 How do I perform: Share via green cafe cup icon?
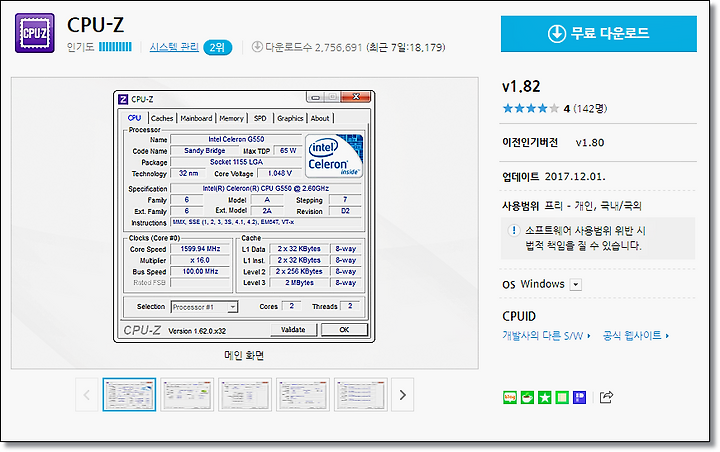(527, 397)
